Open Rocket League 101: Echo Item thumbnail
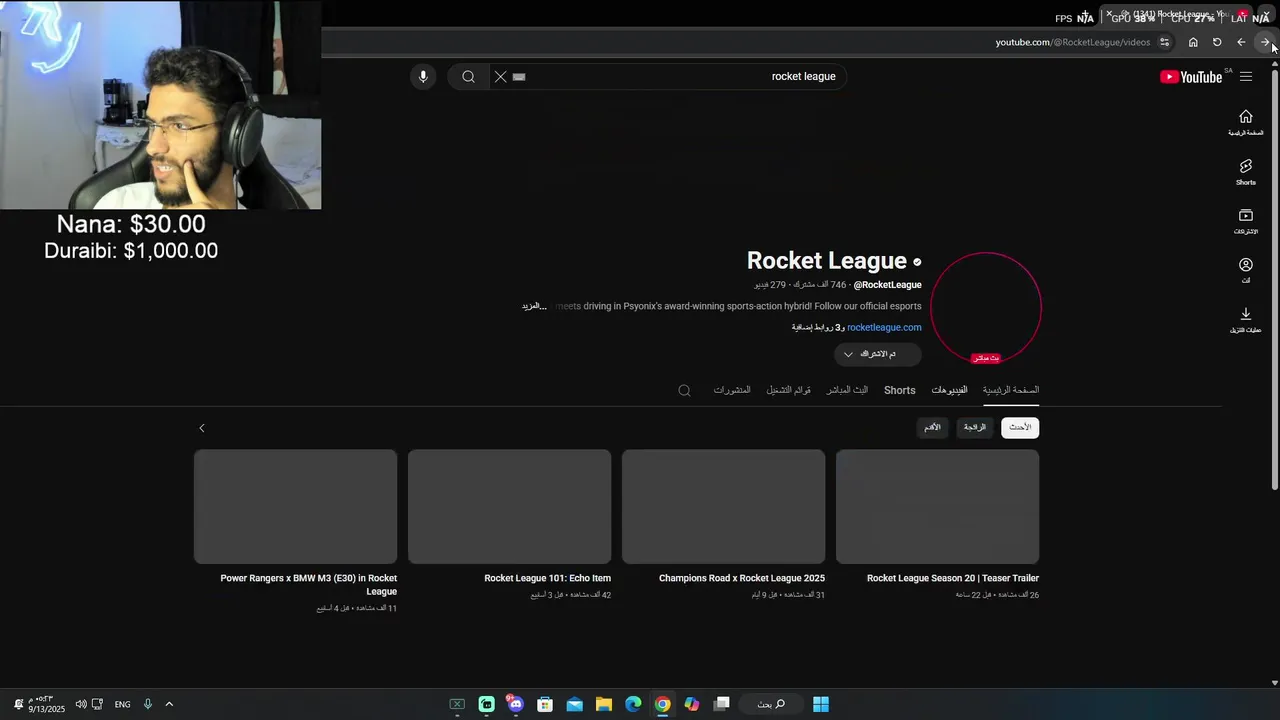 509,507
